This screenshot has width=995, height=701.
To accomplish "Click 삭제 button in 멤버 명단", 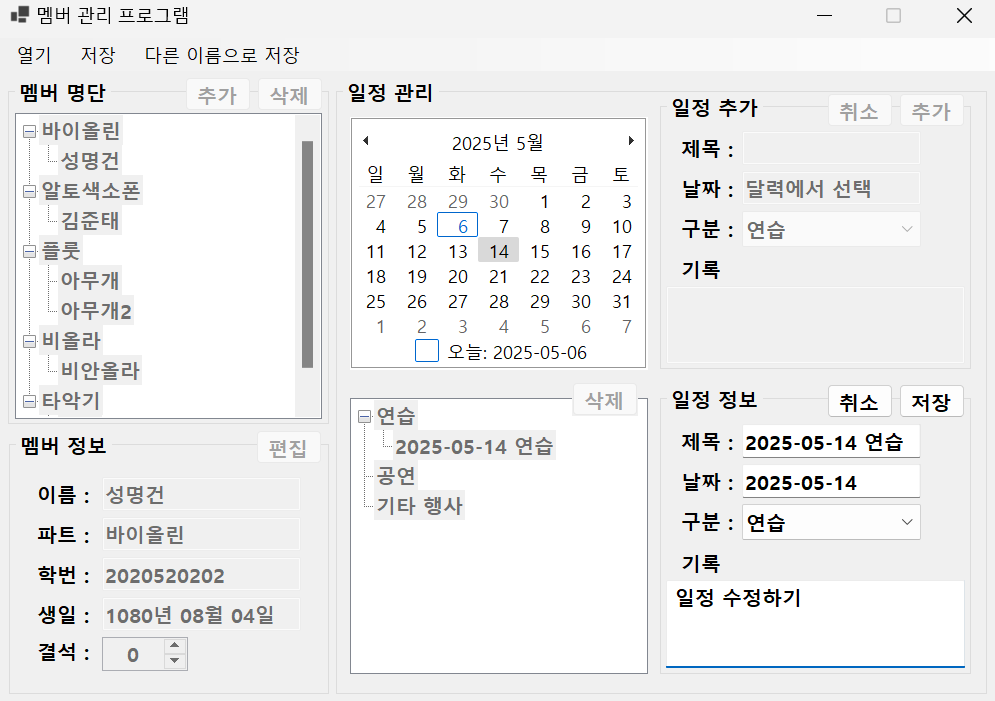I will (x=289, y=95).
